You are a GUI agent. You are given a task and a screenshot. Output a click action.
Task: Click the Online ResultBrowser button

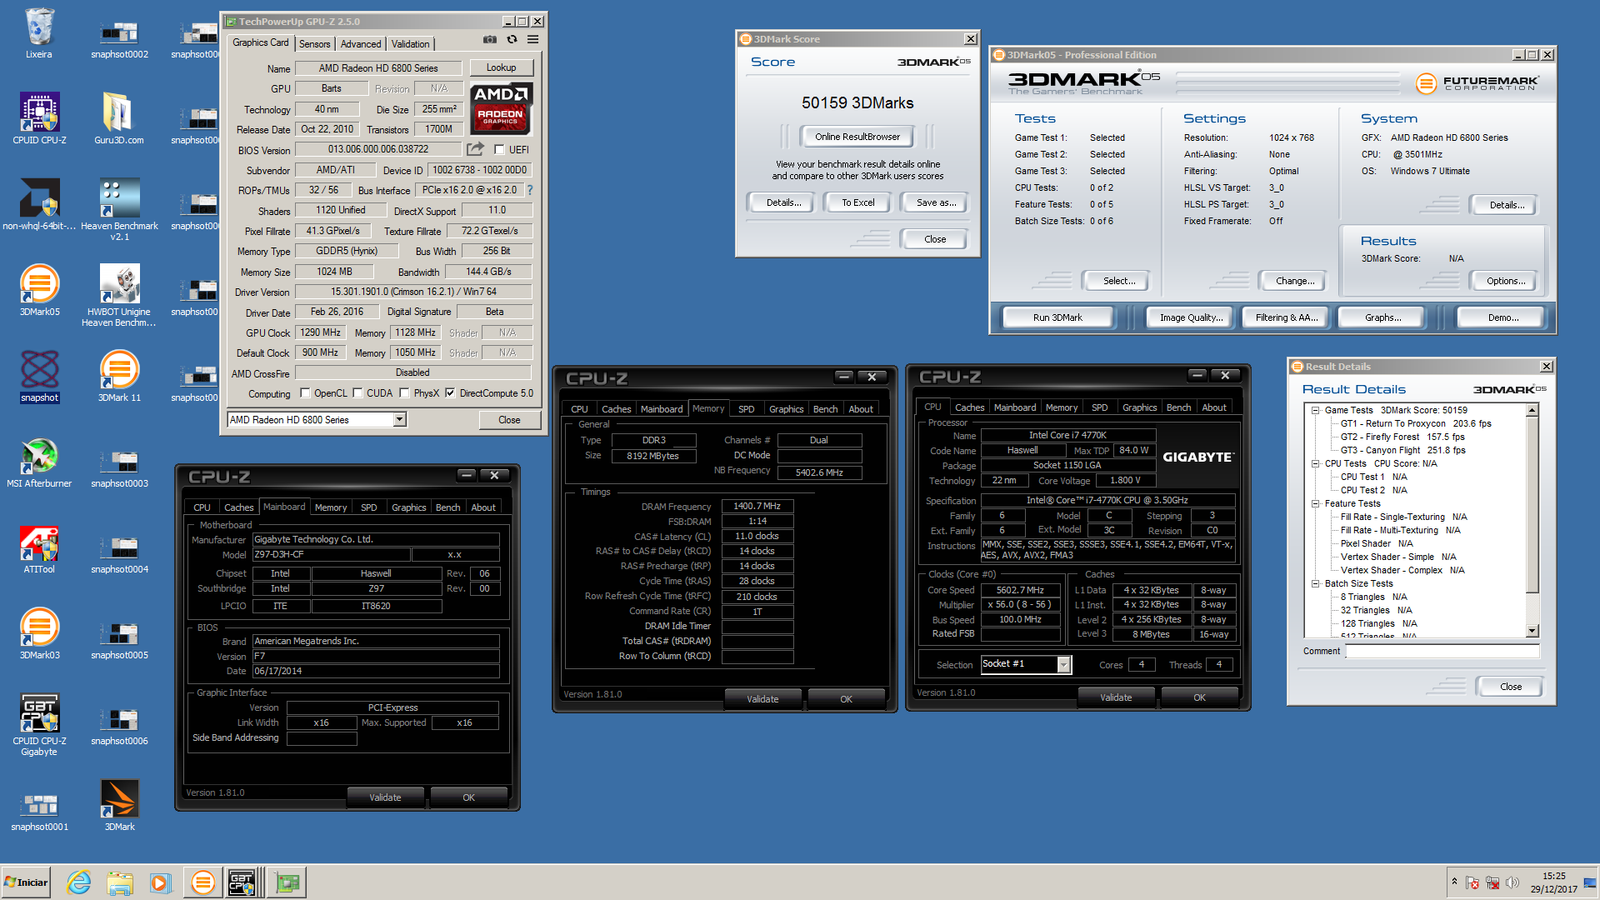tap(857, 137)
